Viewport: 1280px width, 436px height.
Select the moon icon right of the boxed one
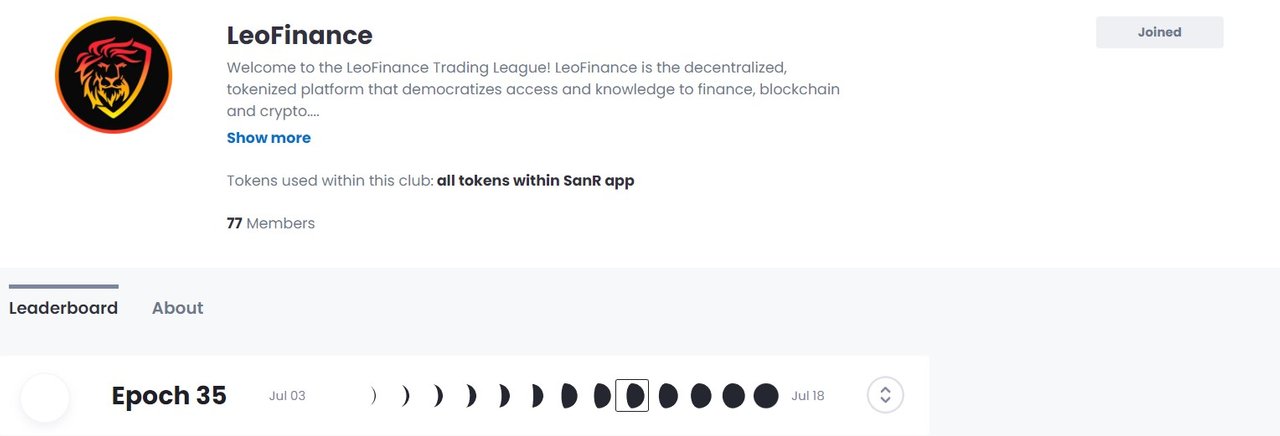tap(668, 396)
